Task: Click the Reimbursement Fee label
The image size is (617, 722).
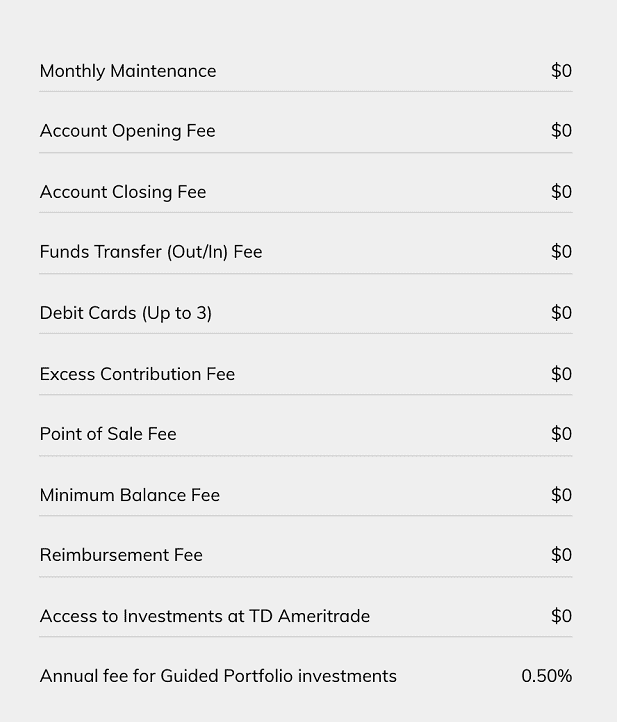Action: click(121, 555)
